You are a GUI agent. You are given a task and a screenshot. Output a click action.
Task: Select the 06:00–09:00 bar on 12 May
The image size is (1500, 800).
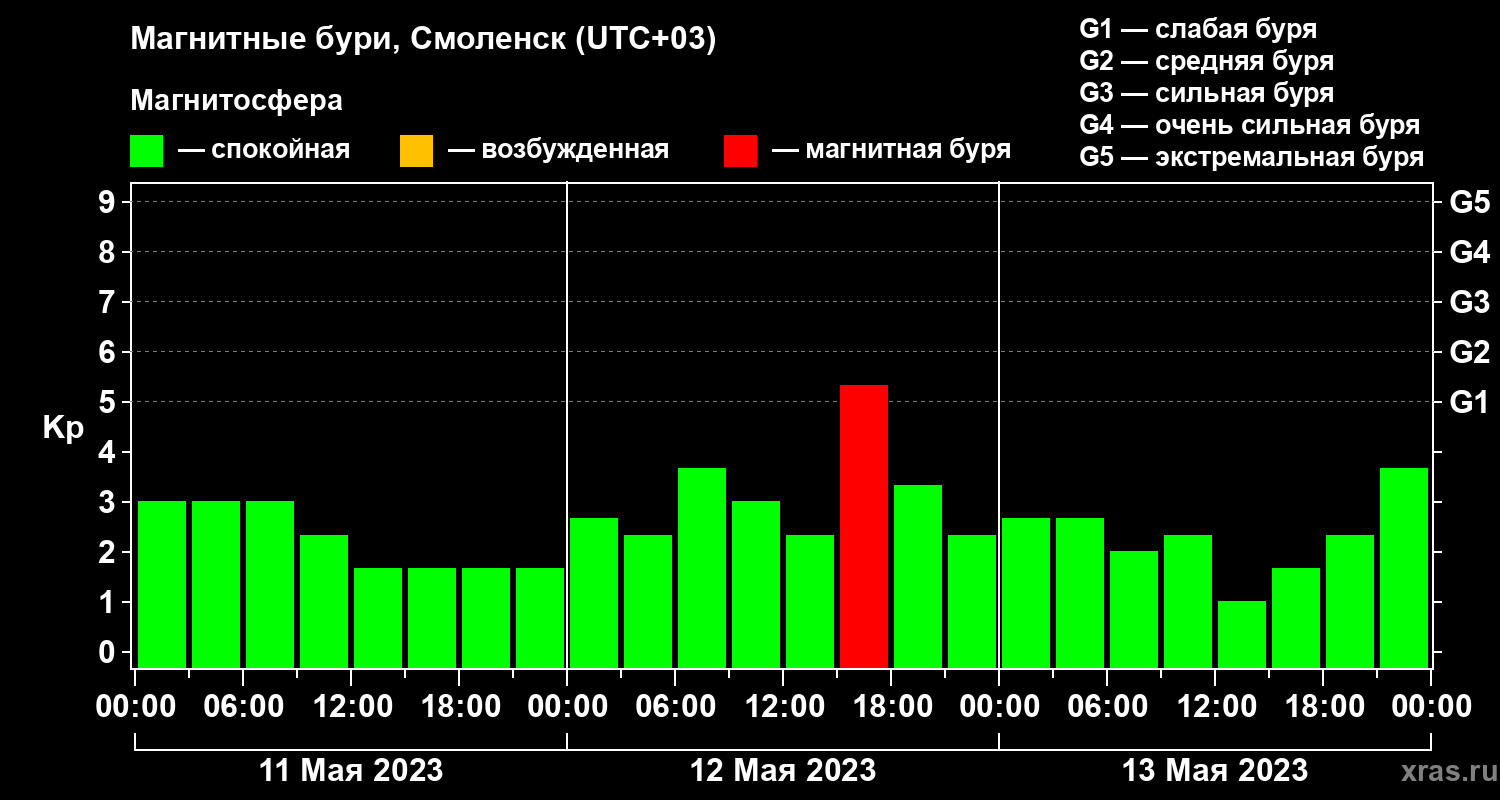pos(702,568)
